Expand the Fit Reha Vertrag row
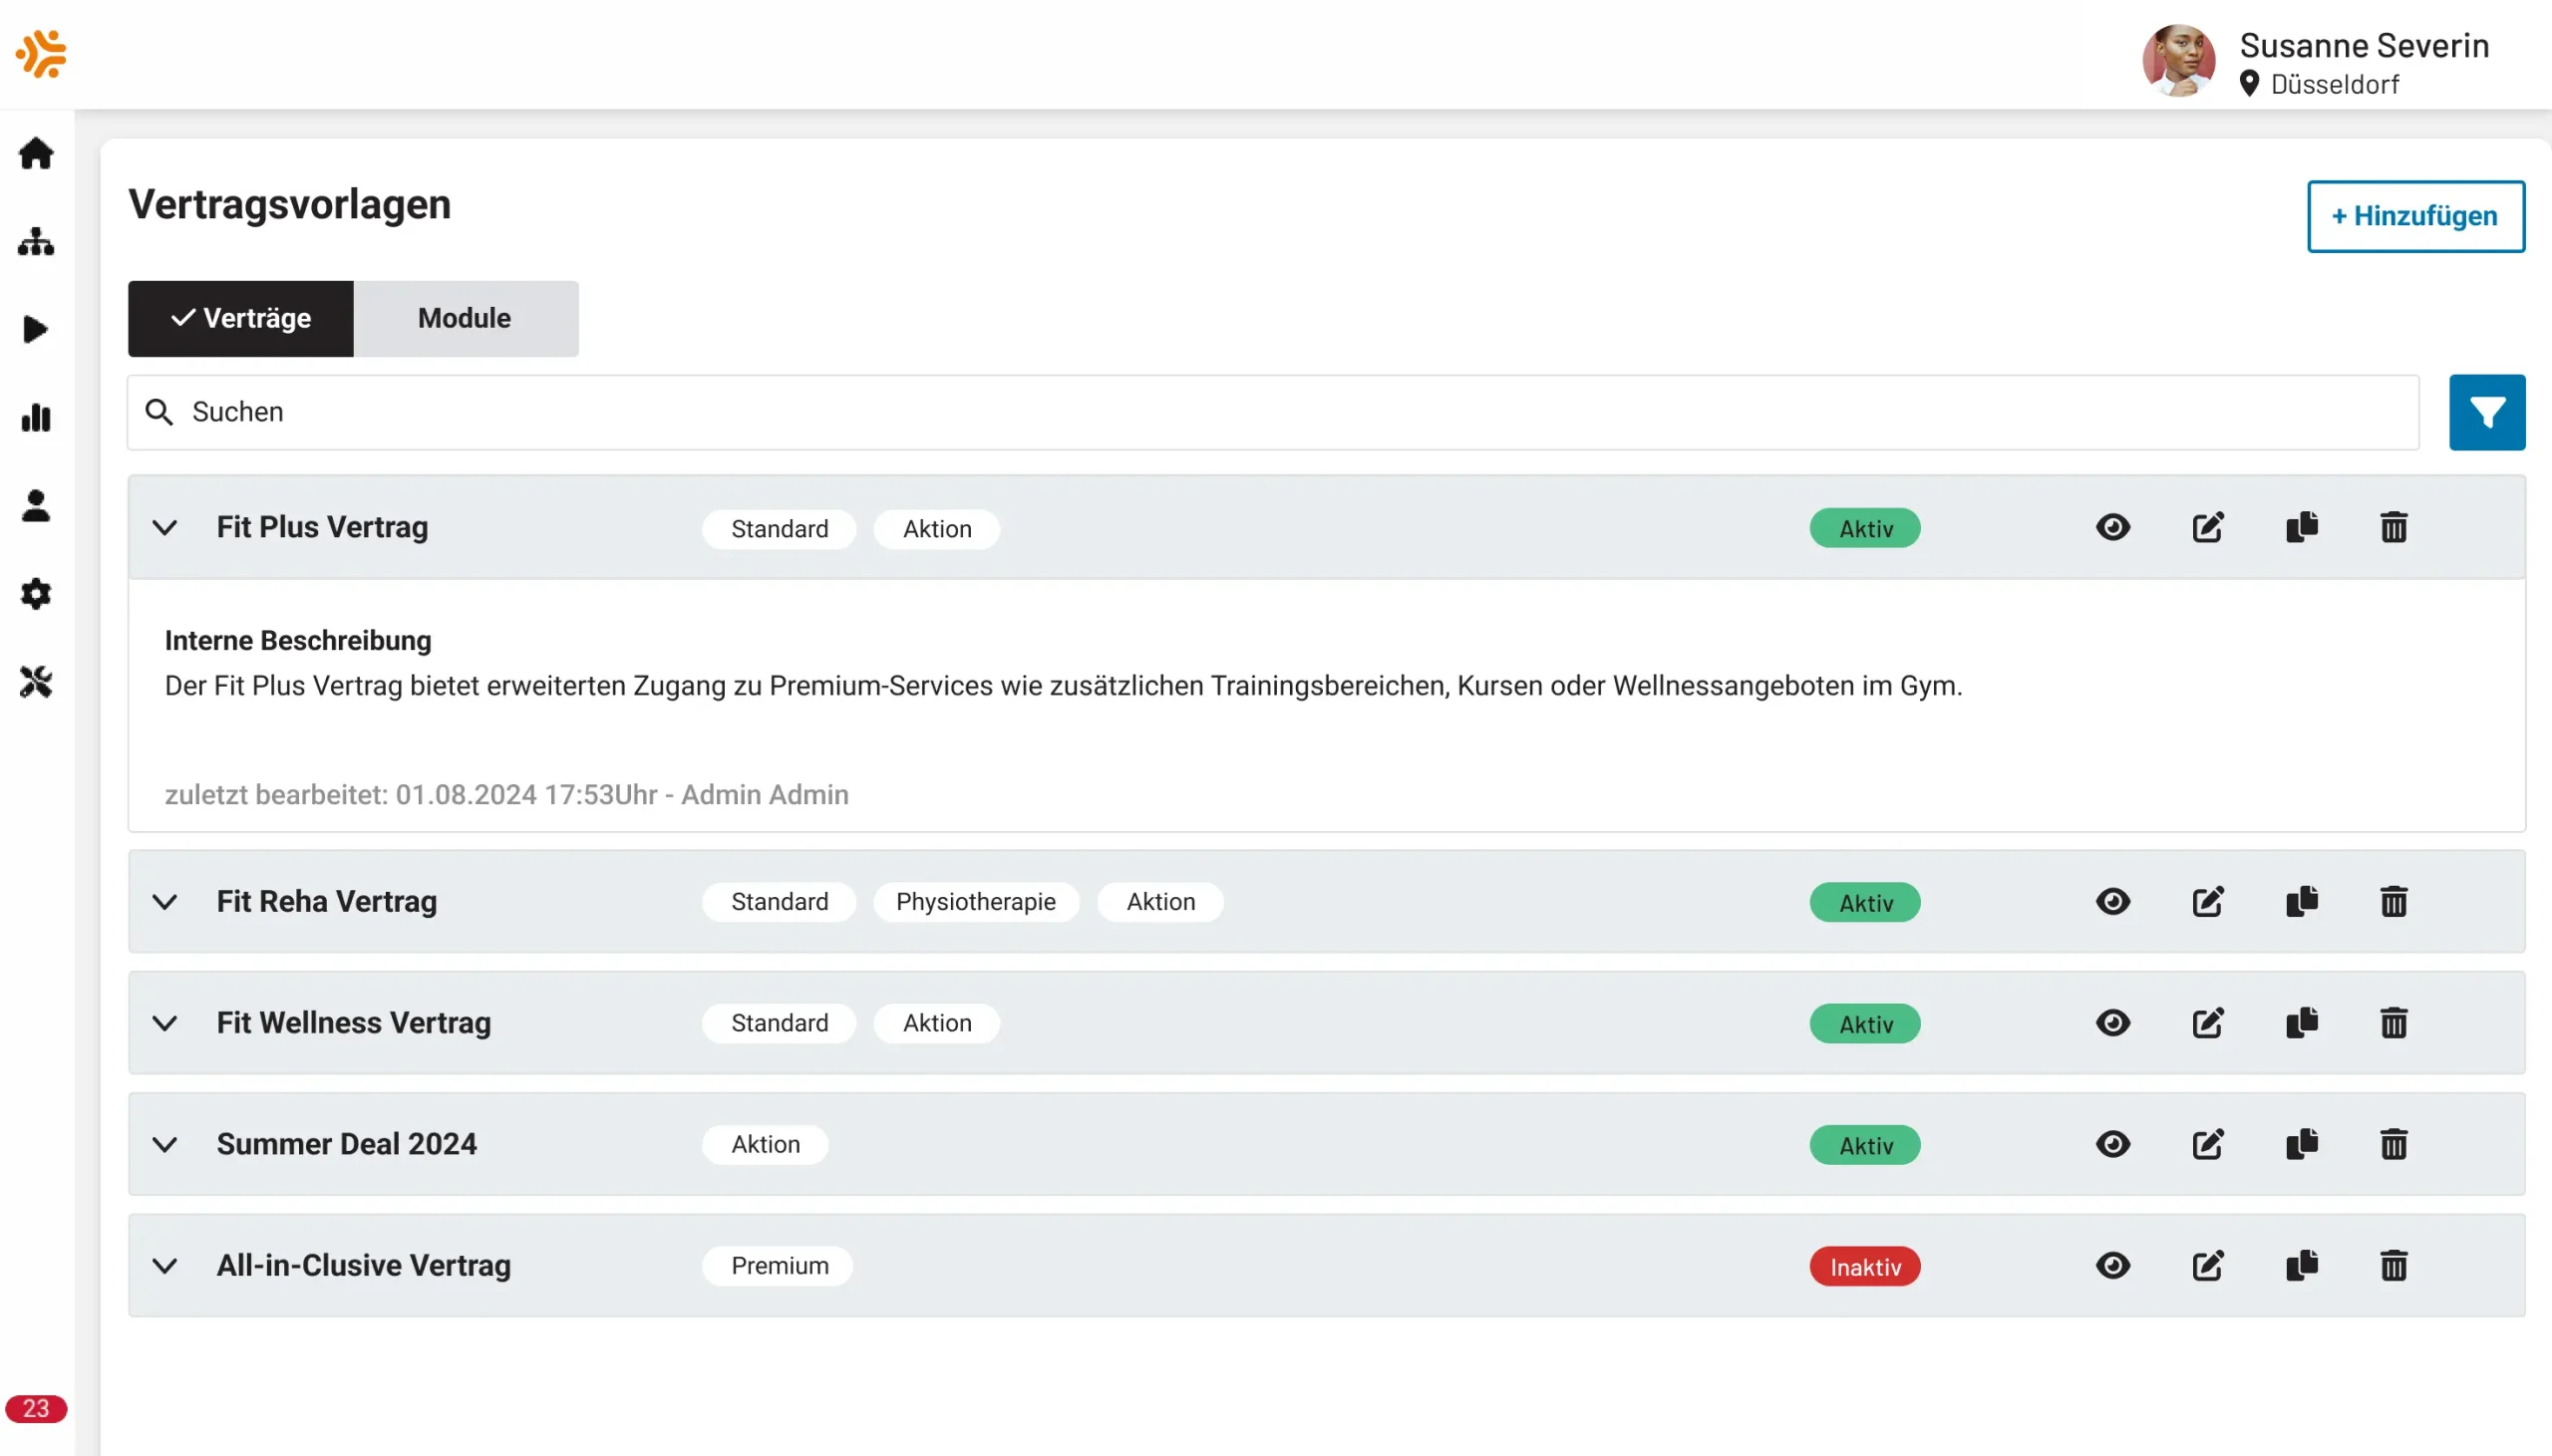Viewport: 2552px width, 1456px height. 165,901
